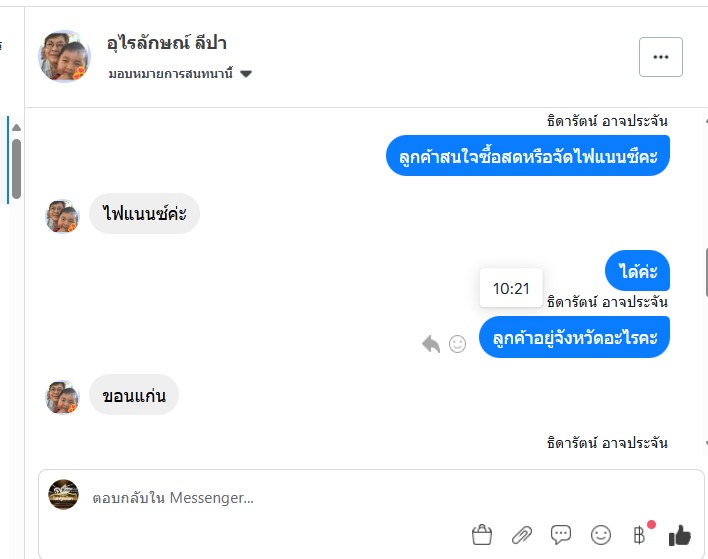Click the ขอนแก่น message bubble
The width and height of the screenshot is (708, 559).
[x=134, y=395]
